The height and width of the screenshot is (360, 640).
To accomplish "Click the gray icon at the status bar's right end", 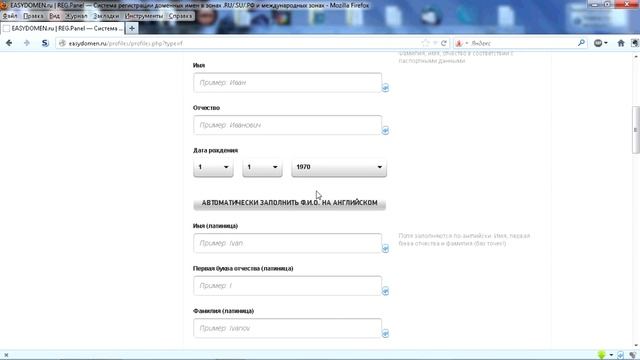I will [x=633, y=355].
